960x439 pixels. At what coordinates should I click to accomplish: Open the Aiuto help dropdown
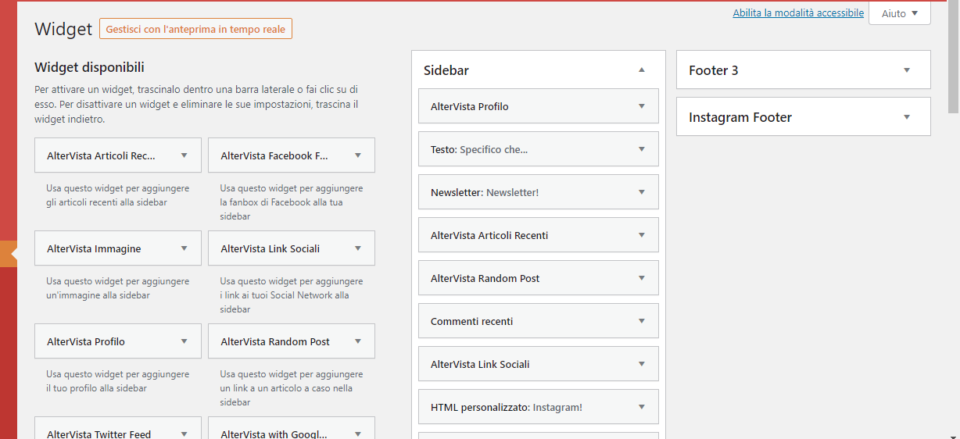click(899, 13)
